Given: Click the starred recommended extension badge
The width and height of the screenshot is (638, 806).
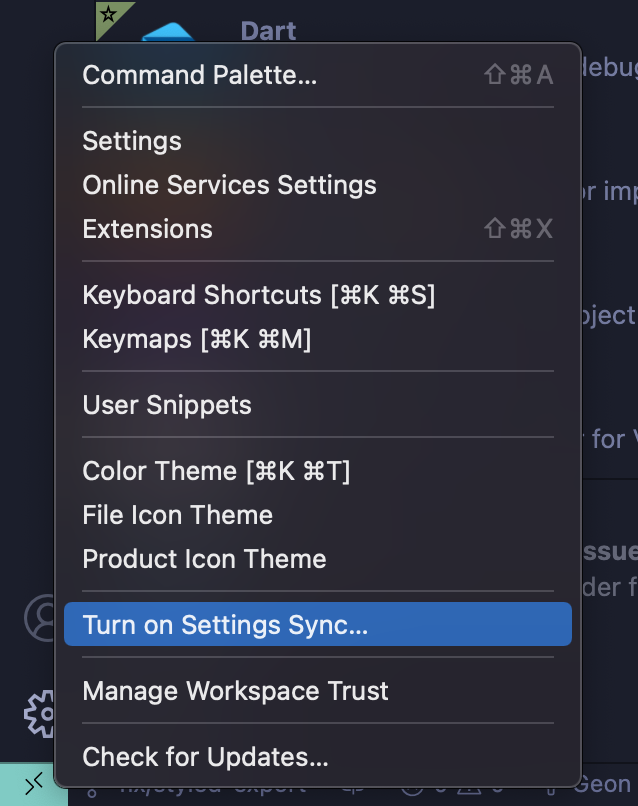Looking at the screenshot, I should coord(111,18).
